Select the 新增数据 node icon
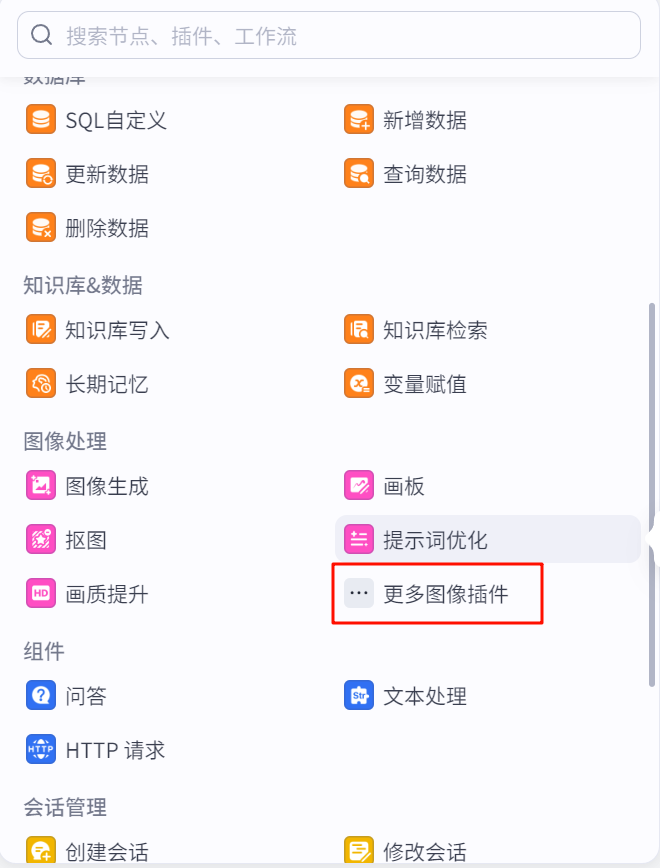Screen dimensions: 660x868 click(359, 121)
